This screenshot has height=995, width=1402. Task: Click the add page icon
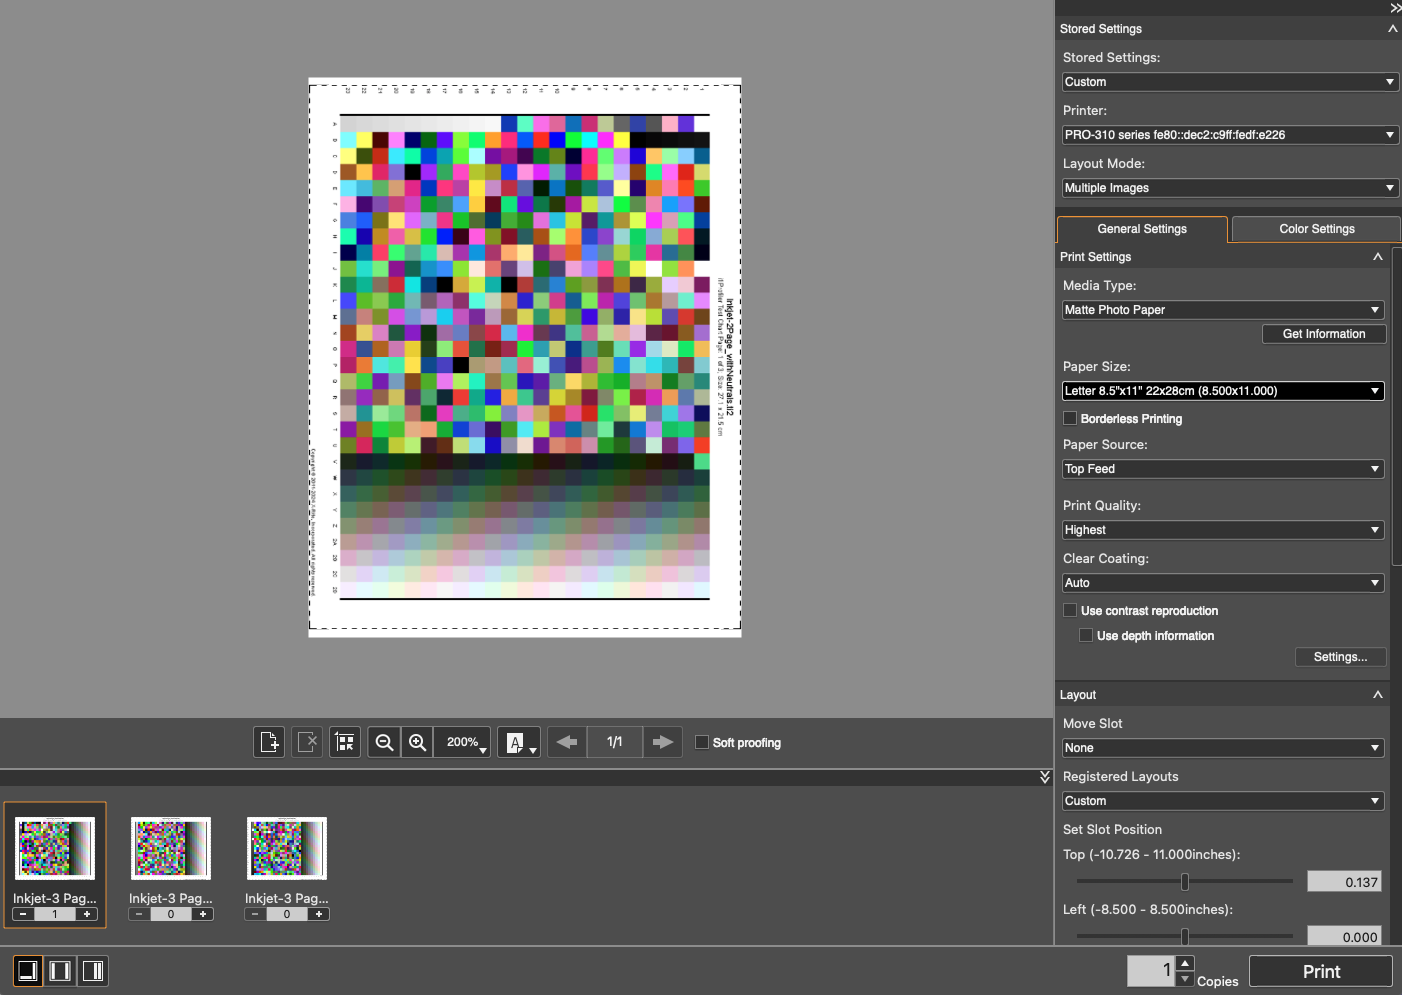click(269, 742)
